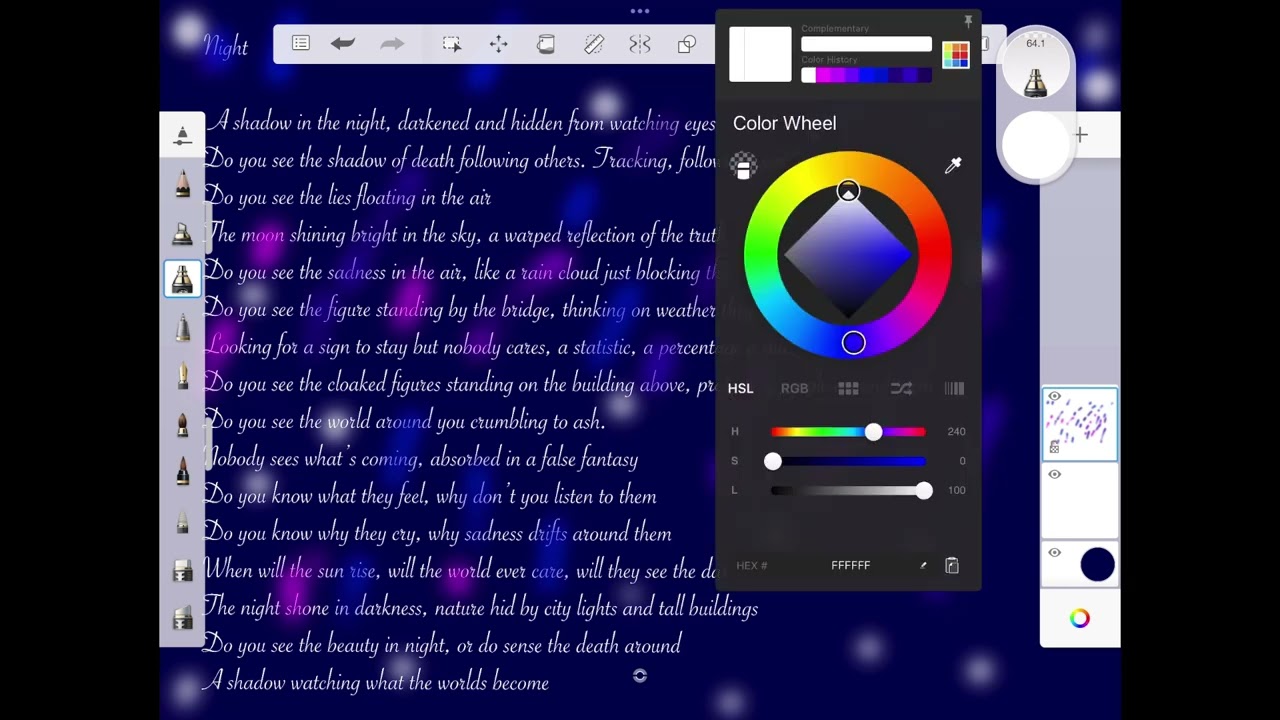Add a new layer with plus
This screenshot has width=1280, height=720.
1081,135
